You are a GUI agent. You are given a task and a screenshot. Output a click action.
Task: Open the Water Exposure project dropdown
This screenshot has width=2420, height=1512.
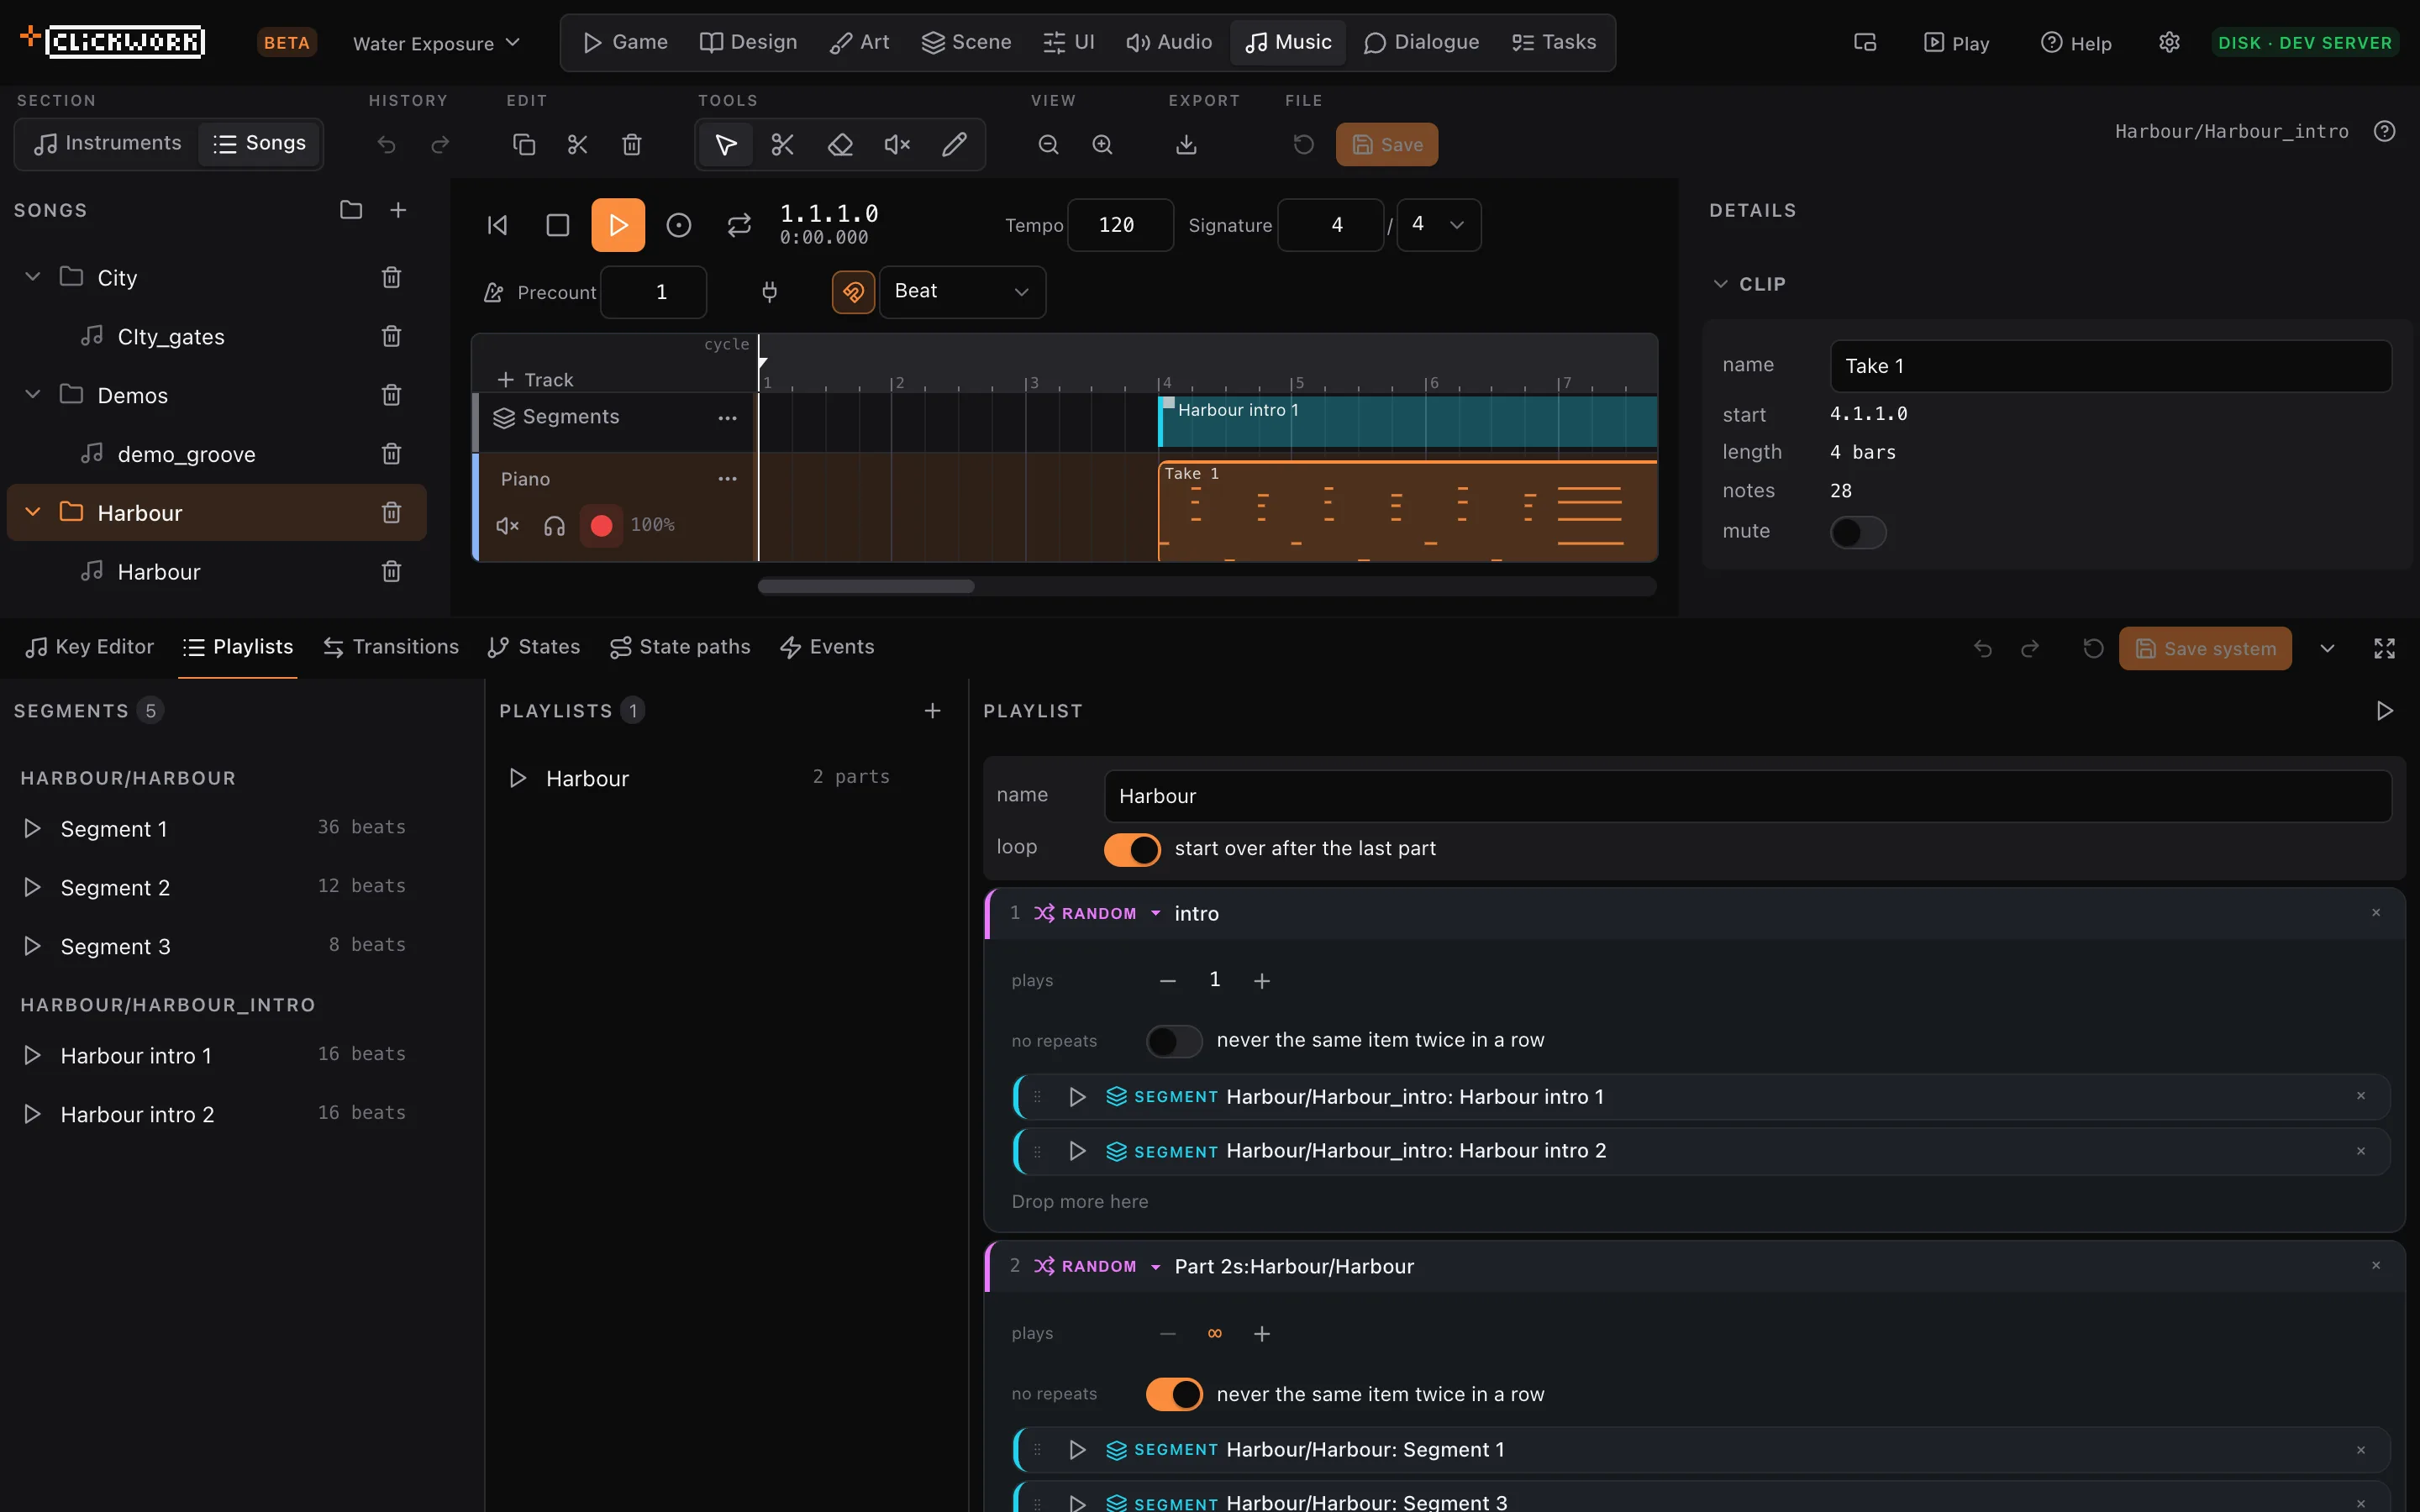(x=436, y=43)
